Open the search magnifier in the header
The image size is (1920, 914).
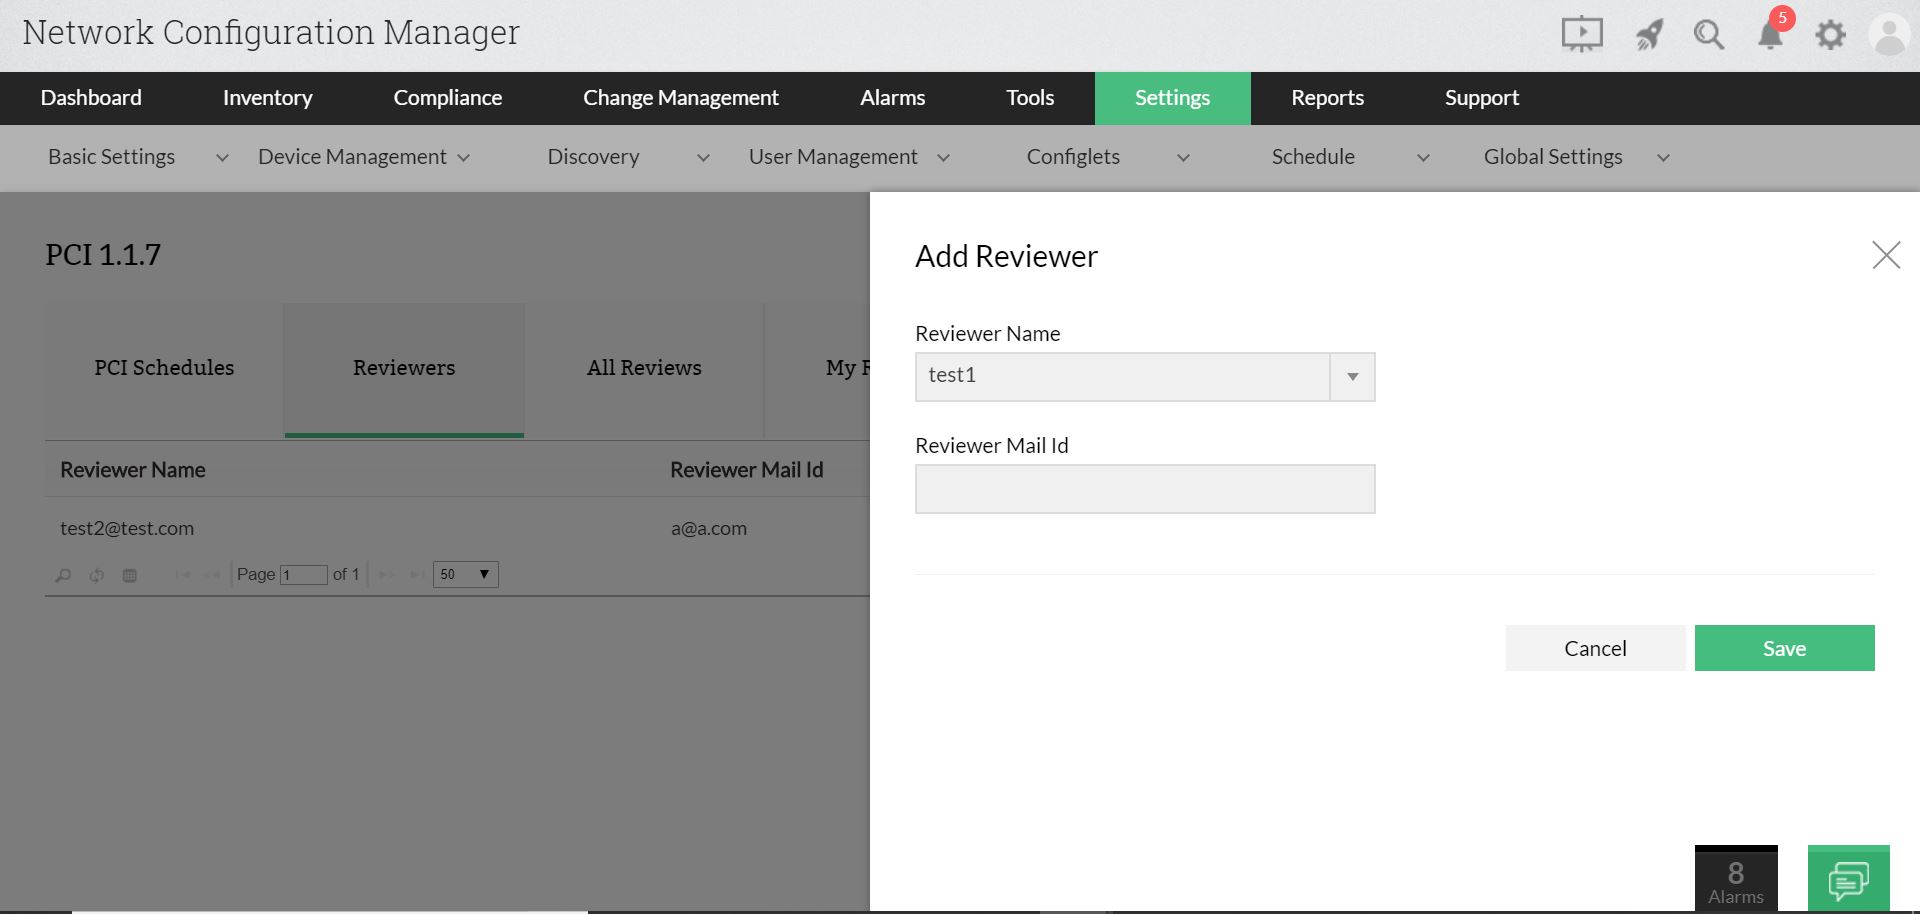click(1709, 36)
